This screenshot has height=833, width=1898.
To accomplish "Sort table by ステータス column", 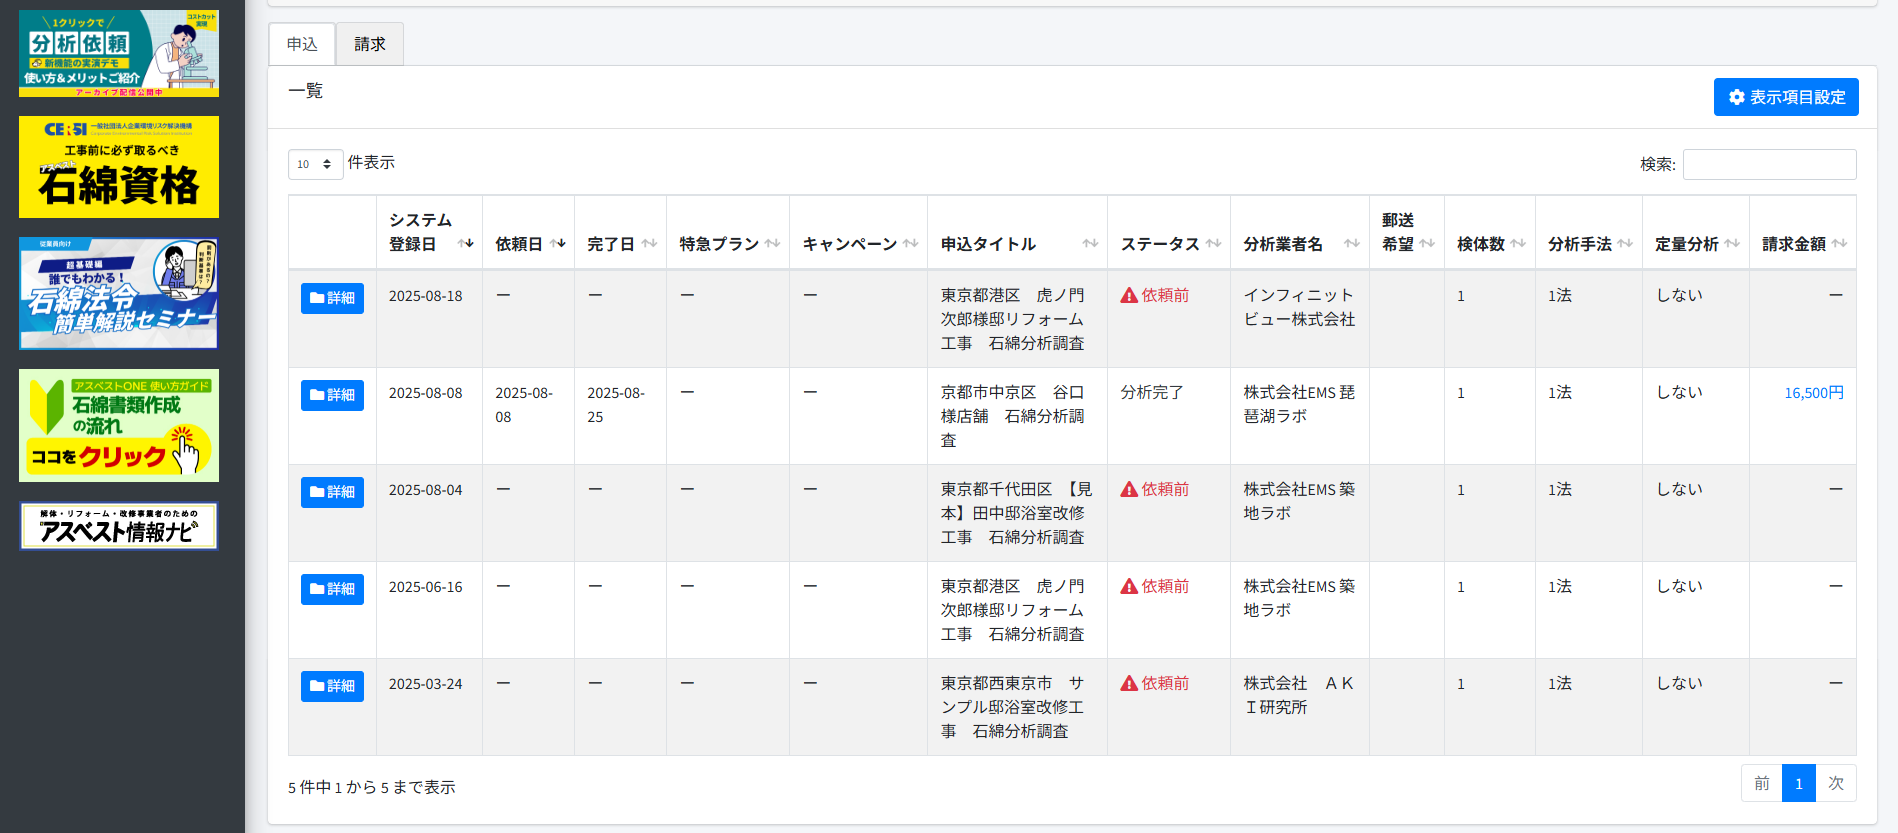I will click(x=1213, y=244).
